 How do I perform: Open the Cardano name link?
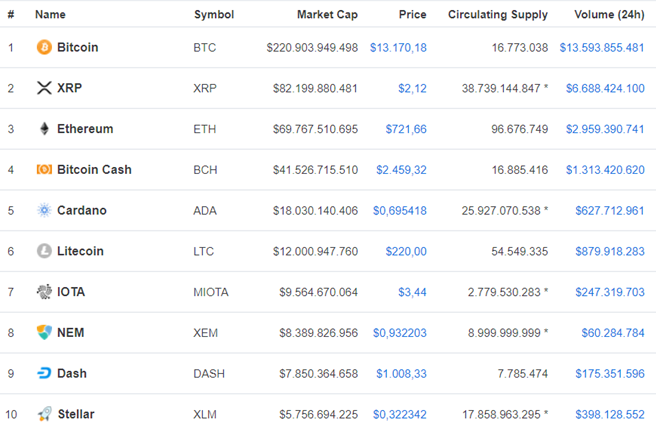coord(82,210)
